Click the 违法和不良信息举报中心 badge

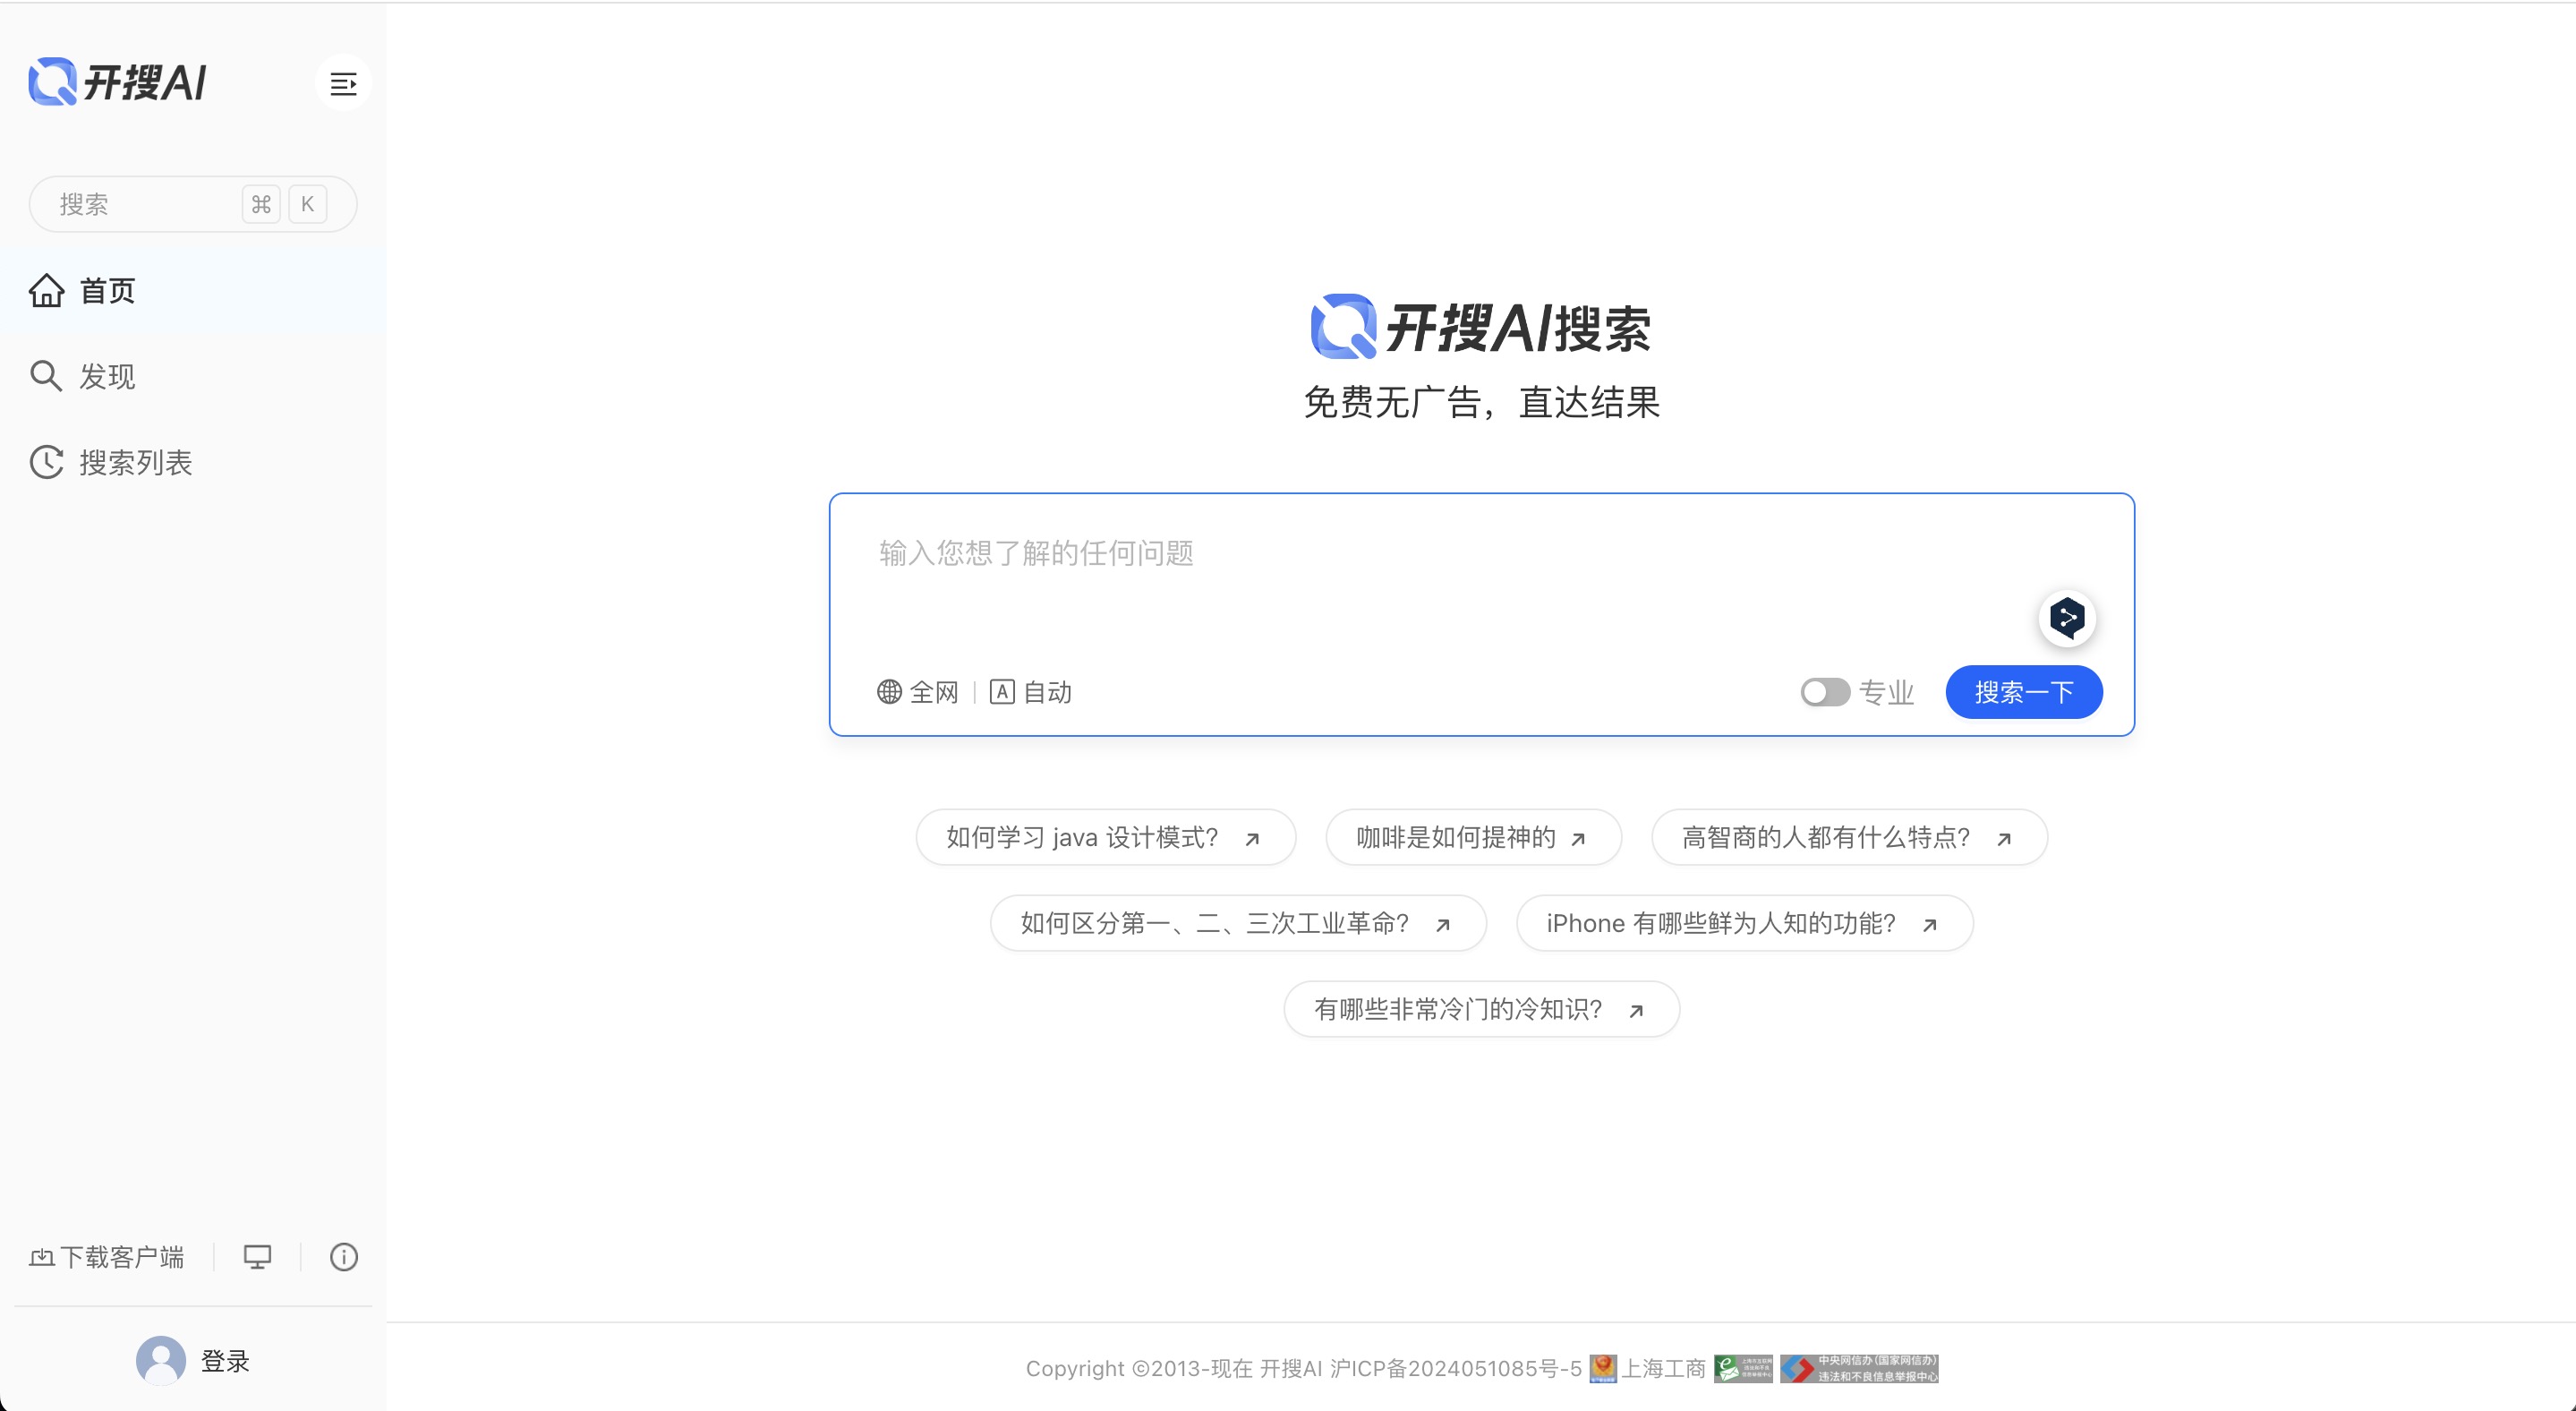pos(1859,1368)
